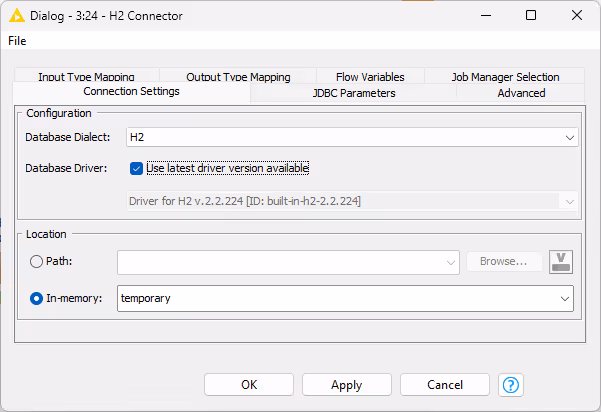The image size is (601, 412).
Task: Expand the Database Dialect dropdown
Action: [x=569, y=137]
